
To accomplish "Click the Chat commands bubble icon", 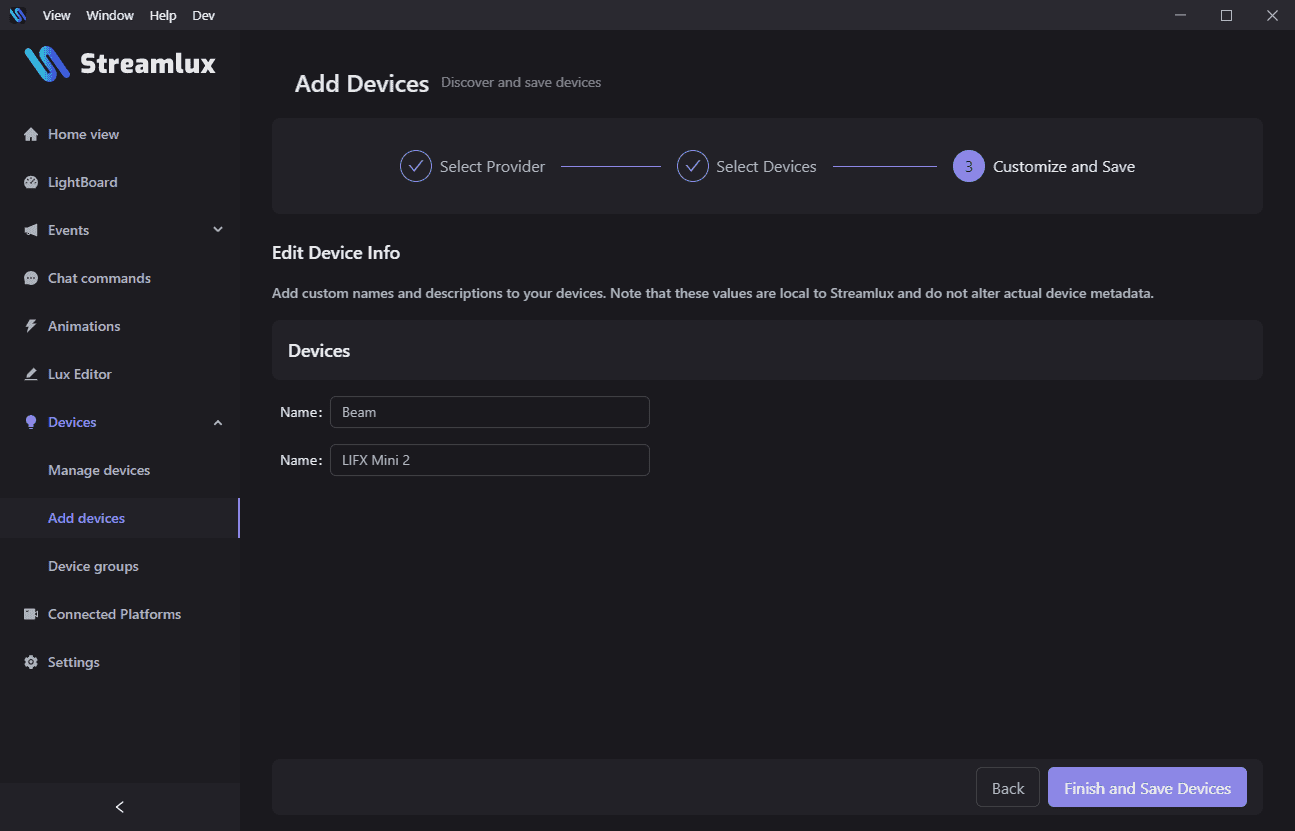I will pyautogui.click(x=30, y=279).
